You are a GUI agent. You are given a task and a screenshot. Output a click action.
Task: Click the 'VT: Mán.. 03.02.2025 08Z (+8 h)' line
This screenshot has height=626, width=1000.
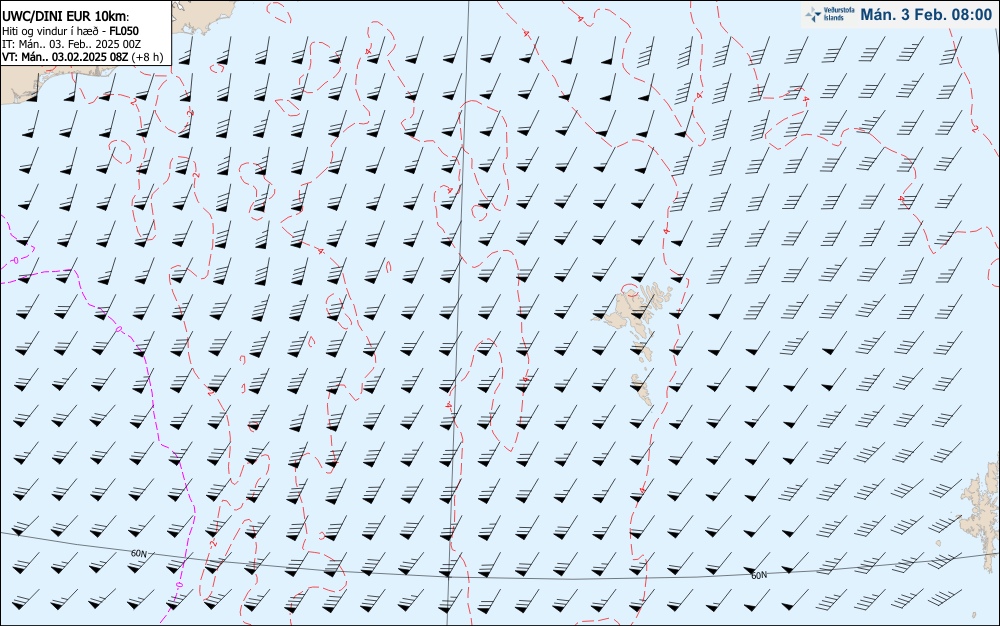82,57
